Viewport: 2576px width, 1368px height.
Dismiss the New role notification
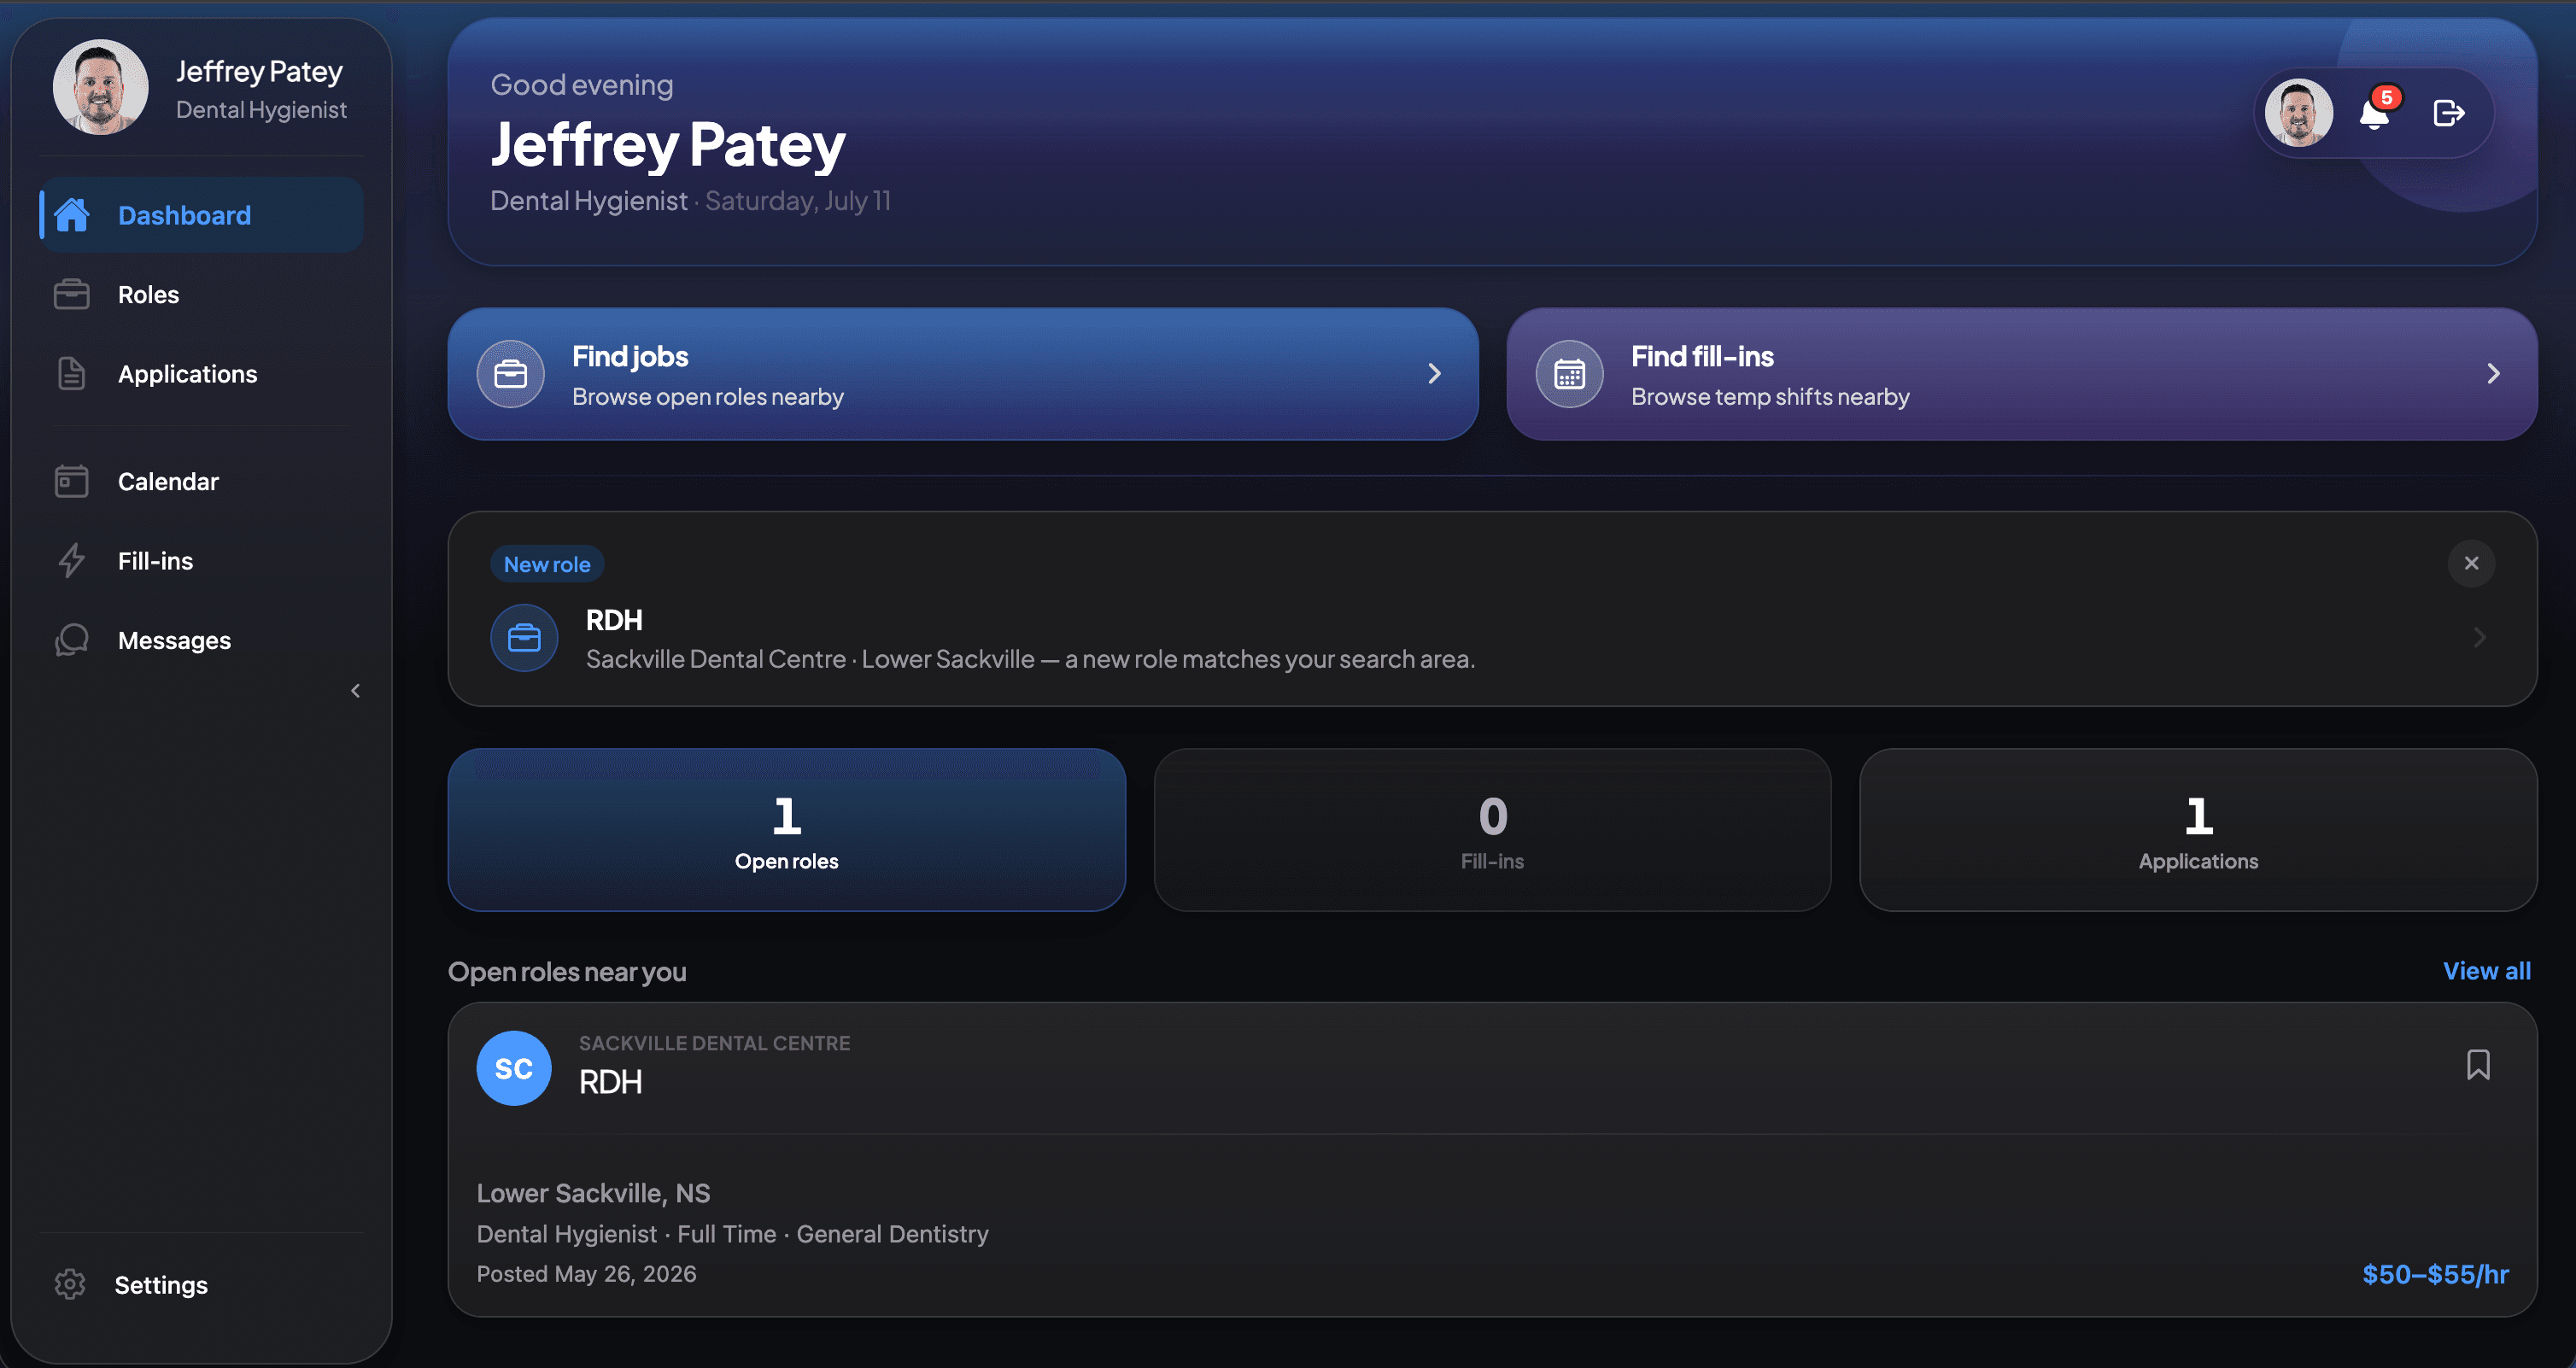pyautogui.click(x=2471, y=563)
